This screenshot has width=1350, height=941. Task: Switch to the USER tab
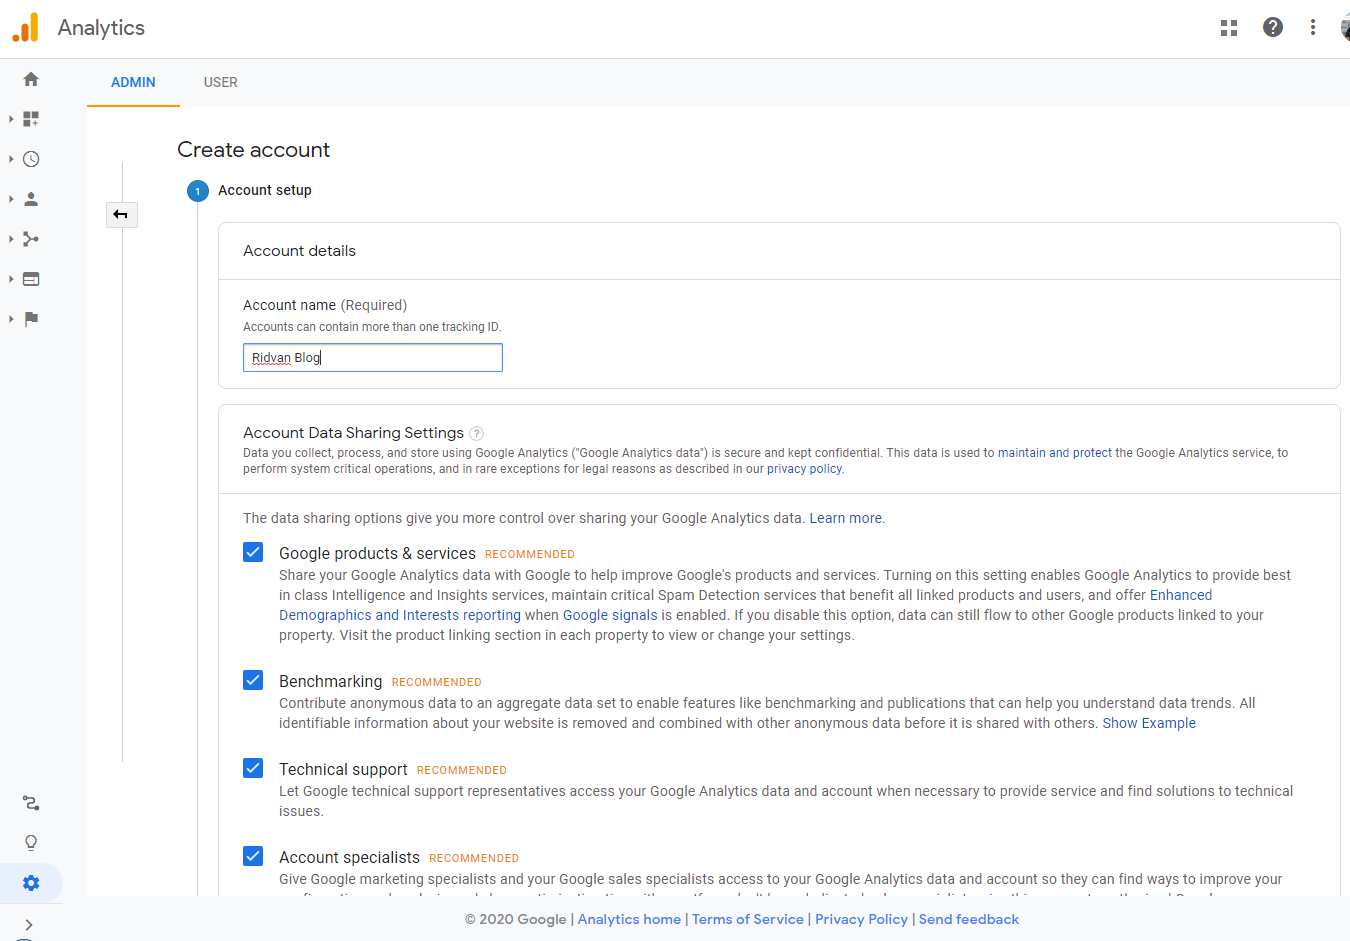tap(221, 82)
